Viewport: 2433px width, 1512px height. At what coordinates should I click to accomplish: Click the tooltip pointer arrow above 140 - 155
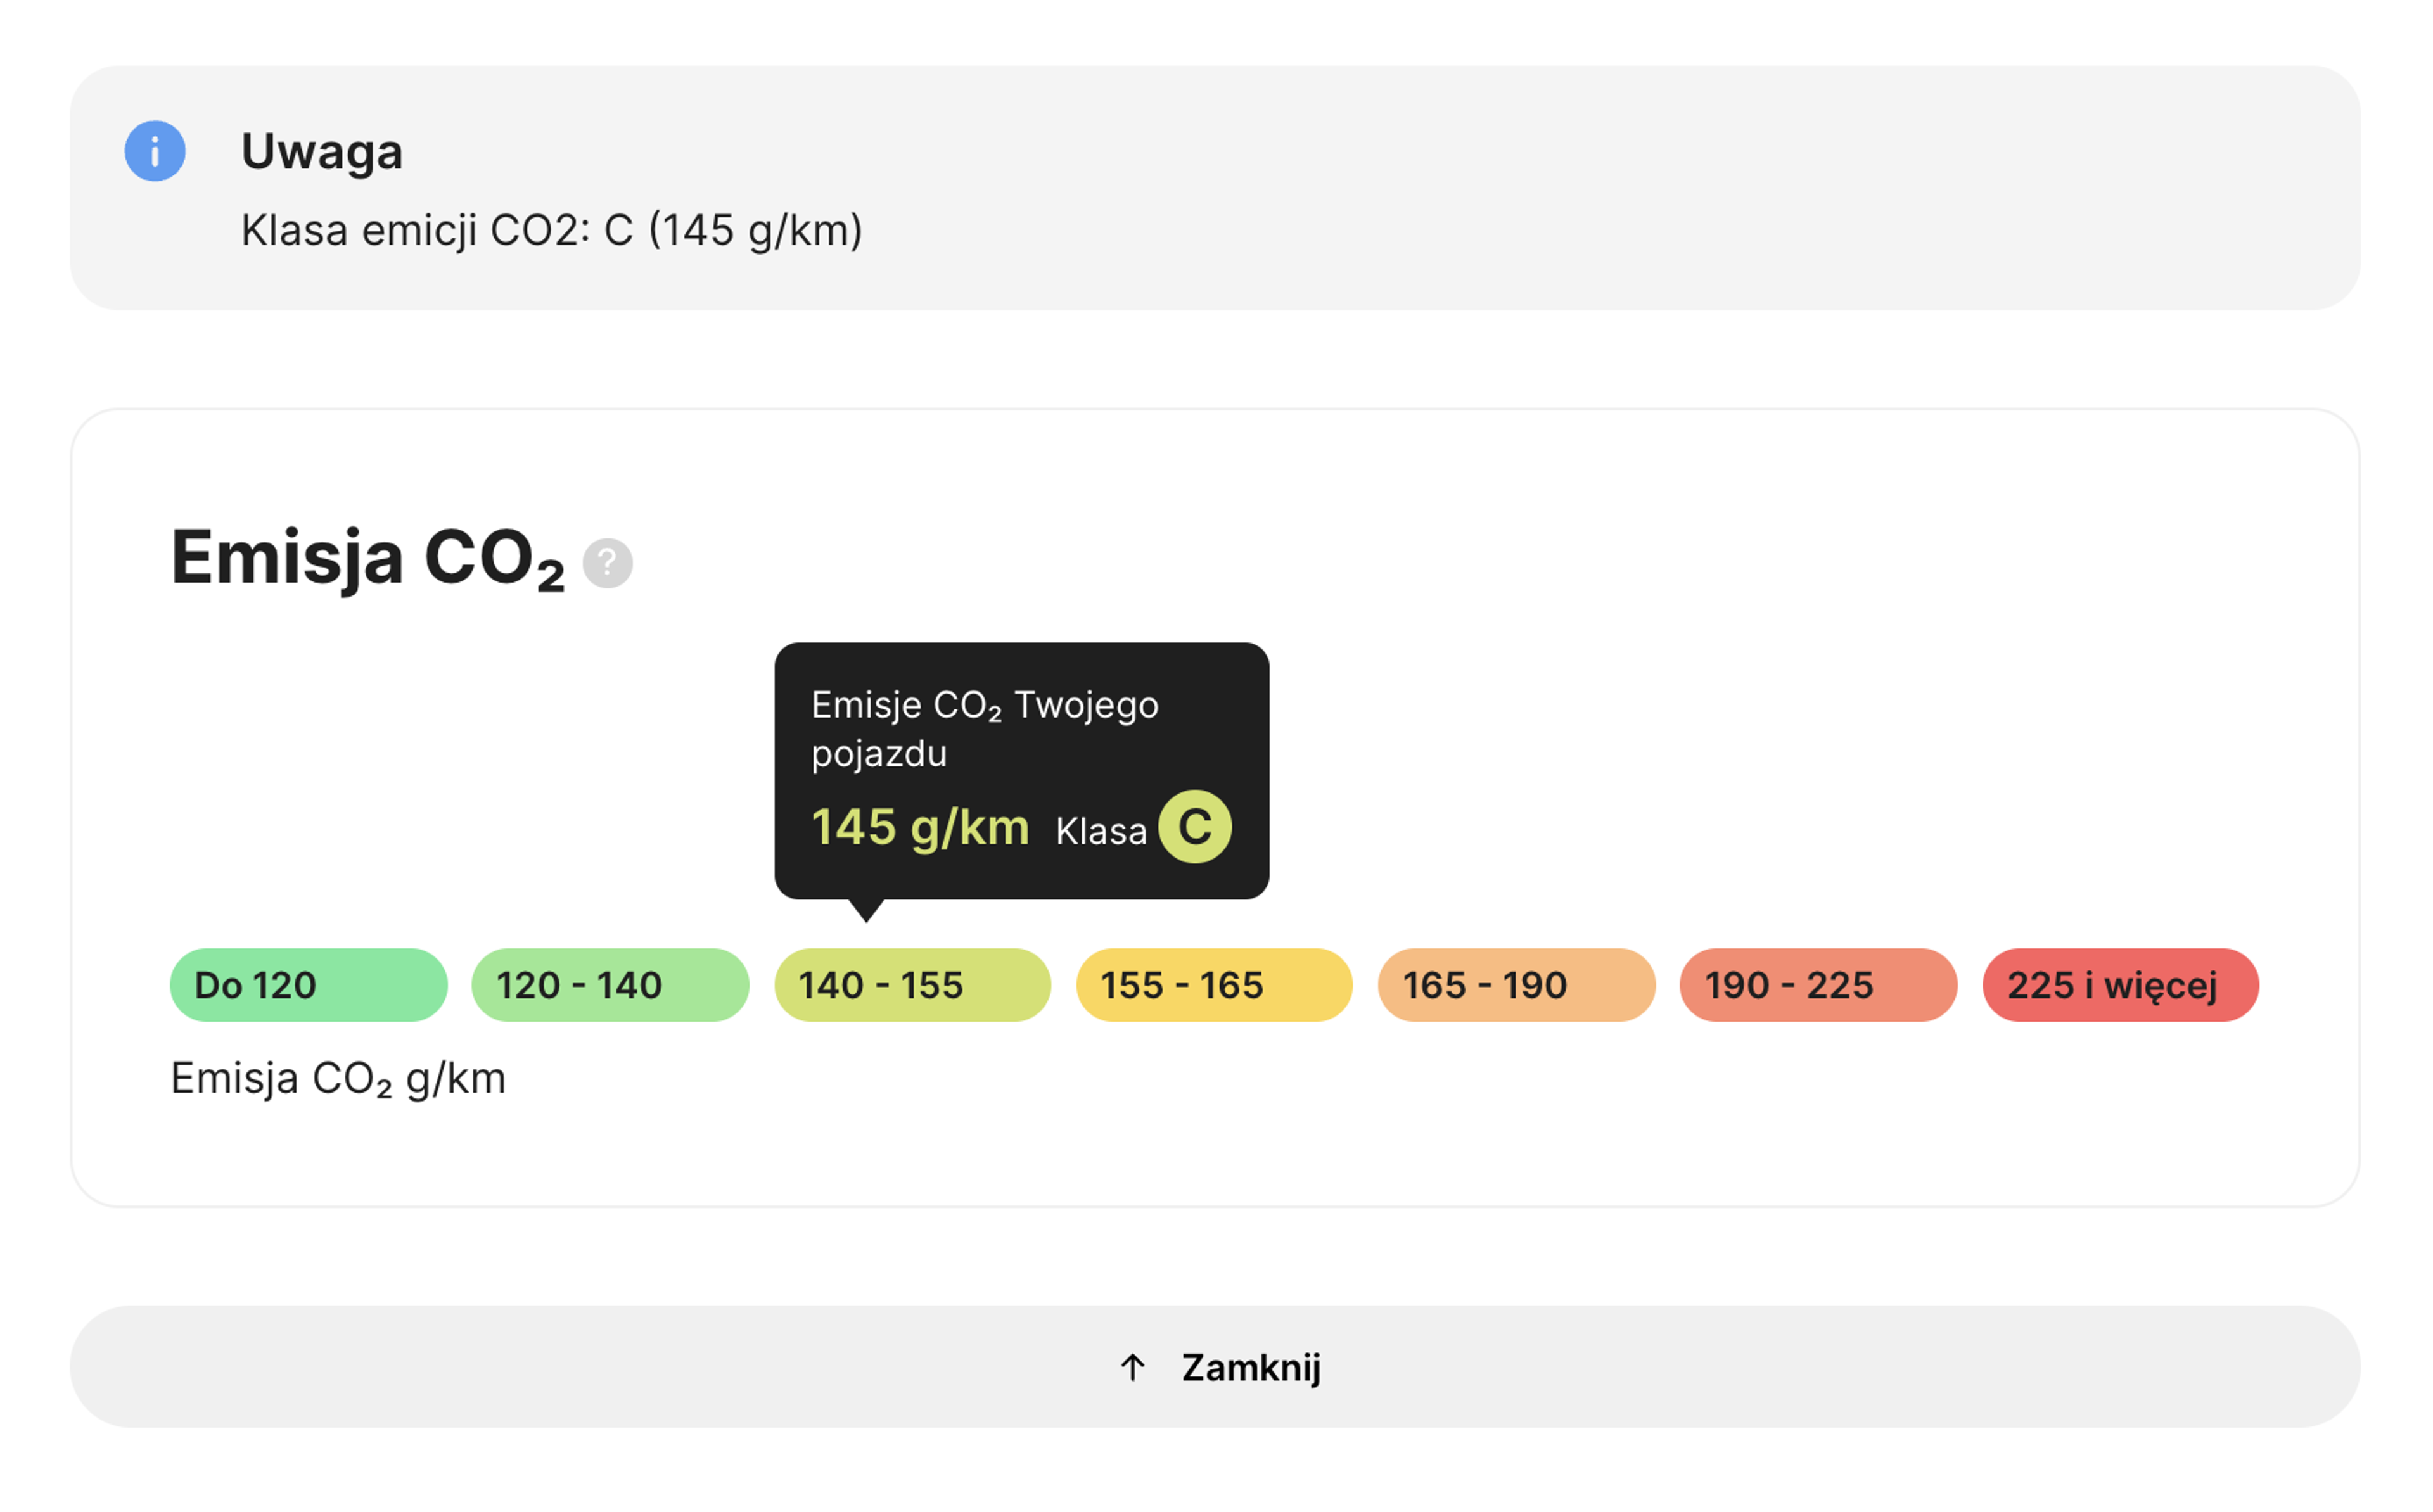click(866, 910)
